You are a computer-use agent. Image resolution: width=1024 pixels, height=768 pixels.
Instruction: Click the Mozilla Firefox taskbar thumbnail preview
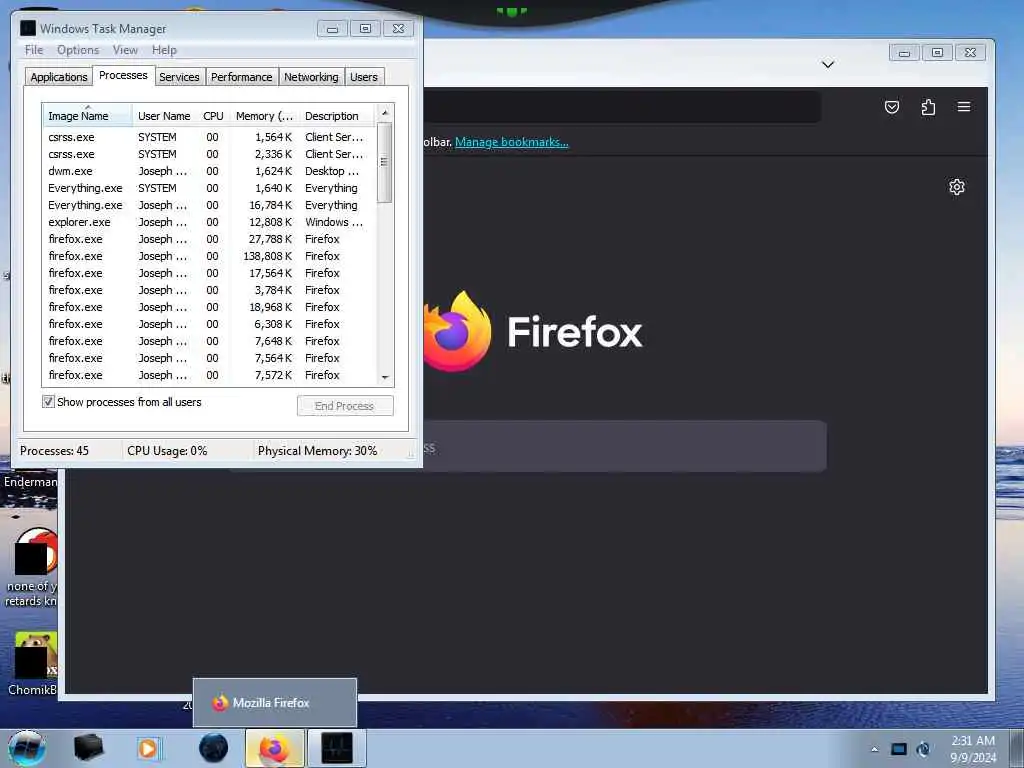[x=275, y=703]
